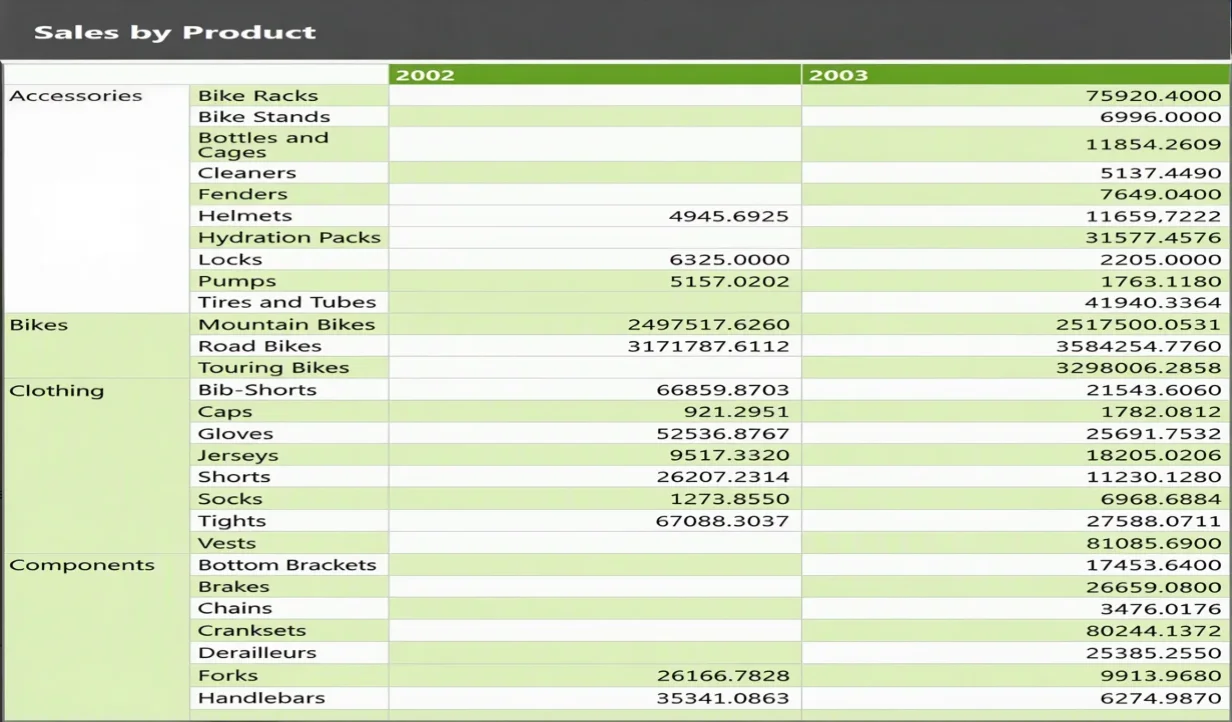Select the Pumps 2002 value 5157.0202
This screenshot has width=1232, height=722.
coord(729,282)
